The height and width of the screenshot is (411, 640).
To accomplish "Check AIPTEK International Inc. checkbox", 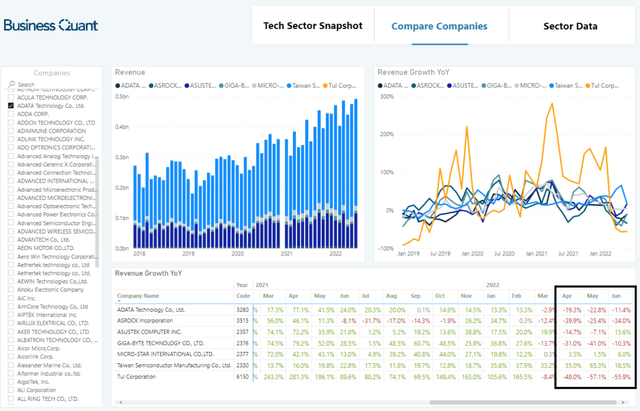I will (11, 315).
